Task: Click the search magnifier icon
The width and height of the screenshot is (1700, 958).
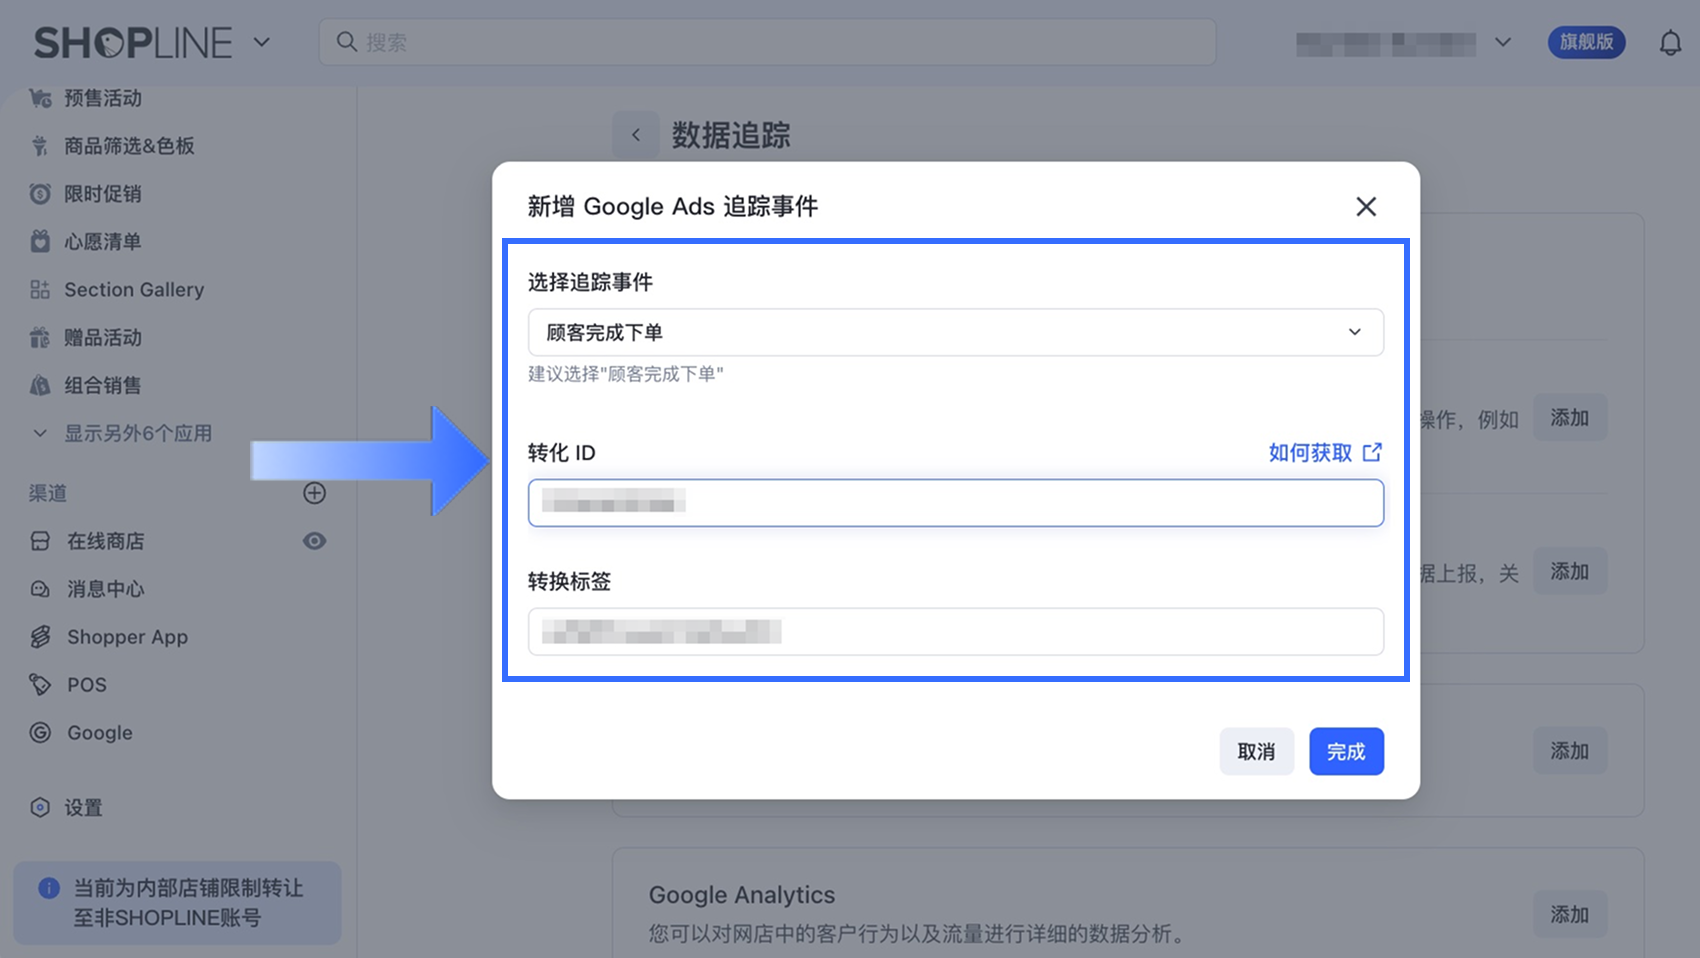Action: pyautogui.click(x=346, y=42)
